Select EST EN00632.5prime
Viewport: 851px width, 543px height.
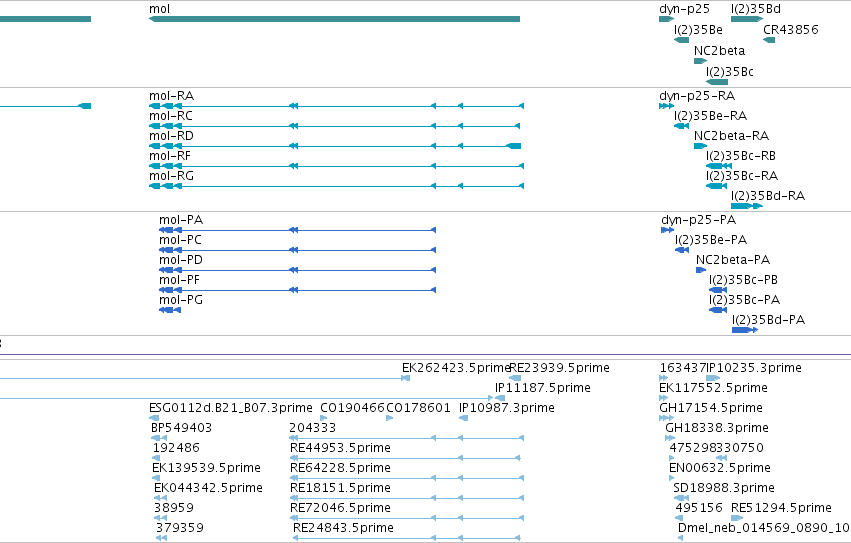pos(671,478)
